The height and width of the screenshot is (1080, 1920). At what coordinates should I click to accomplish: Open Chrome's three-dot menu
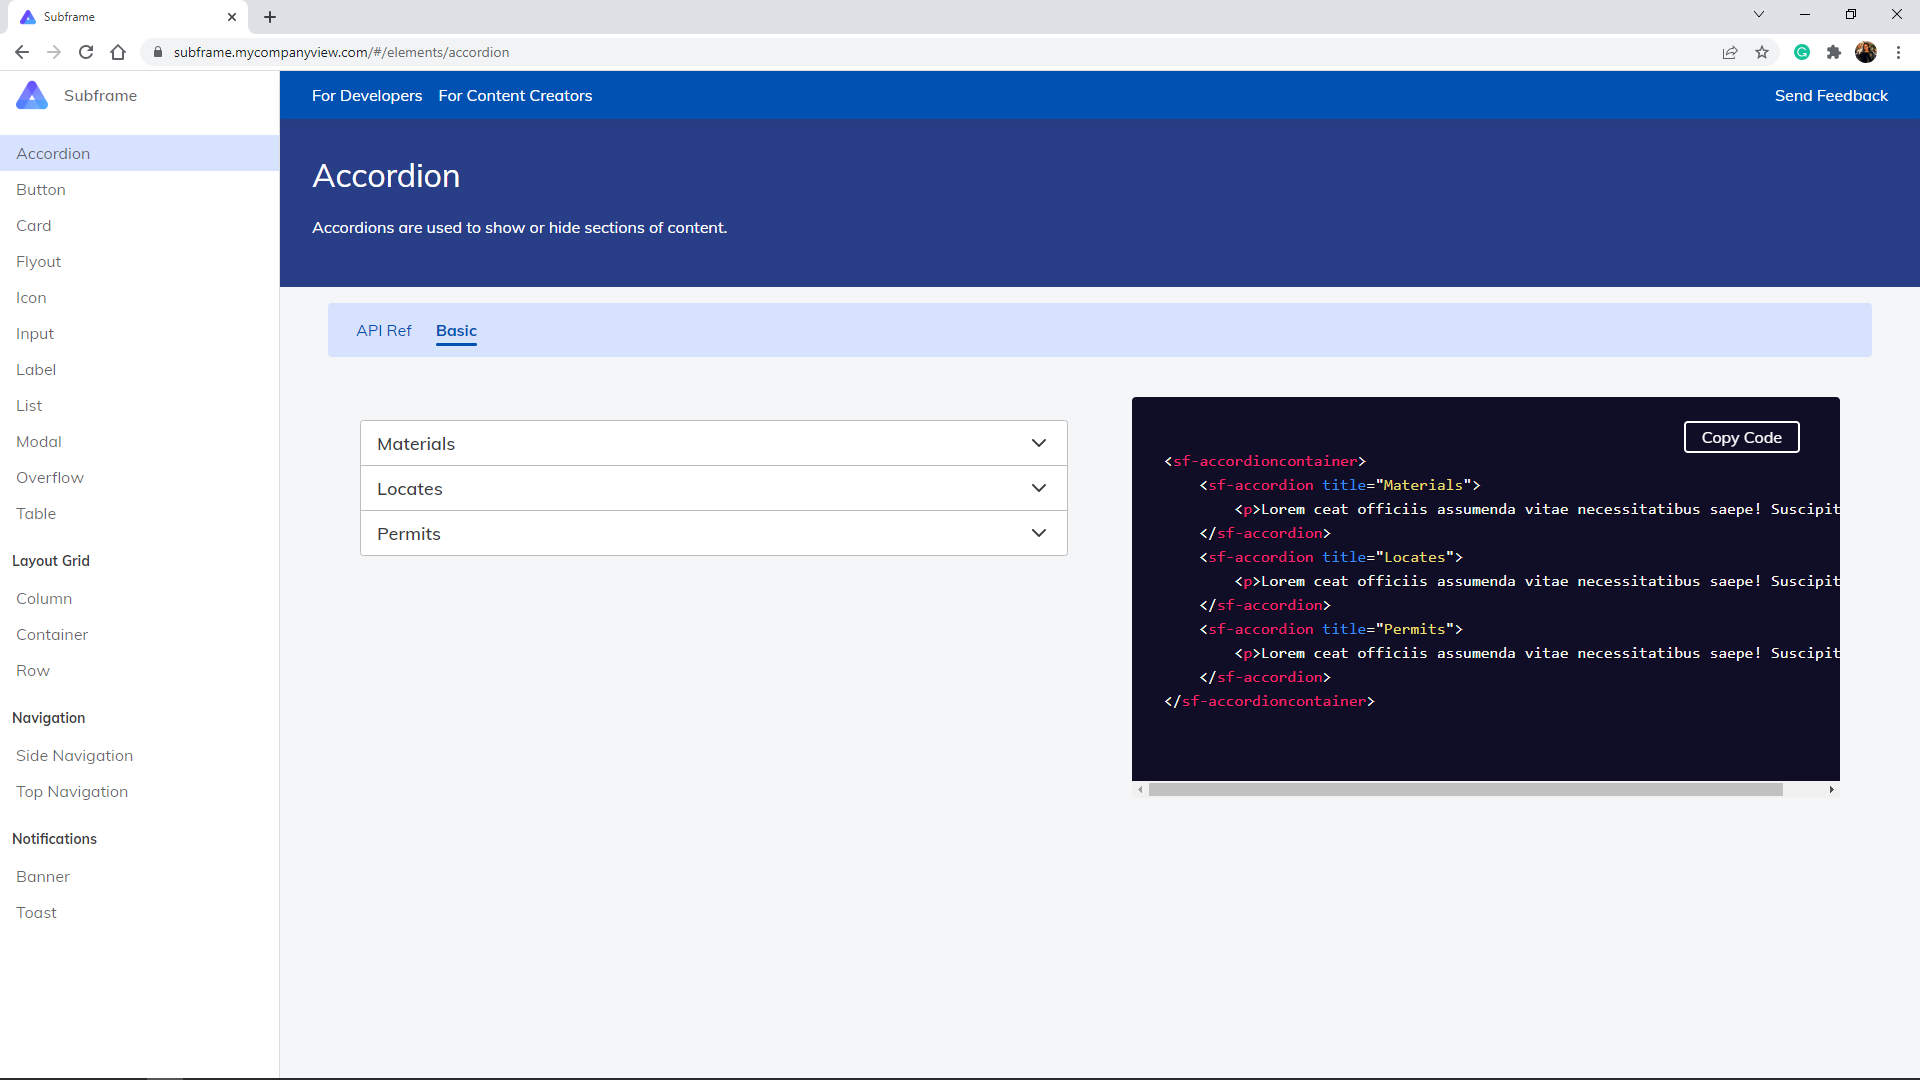1898,52
